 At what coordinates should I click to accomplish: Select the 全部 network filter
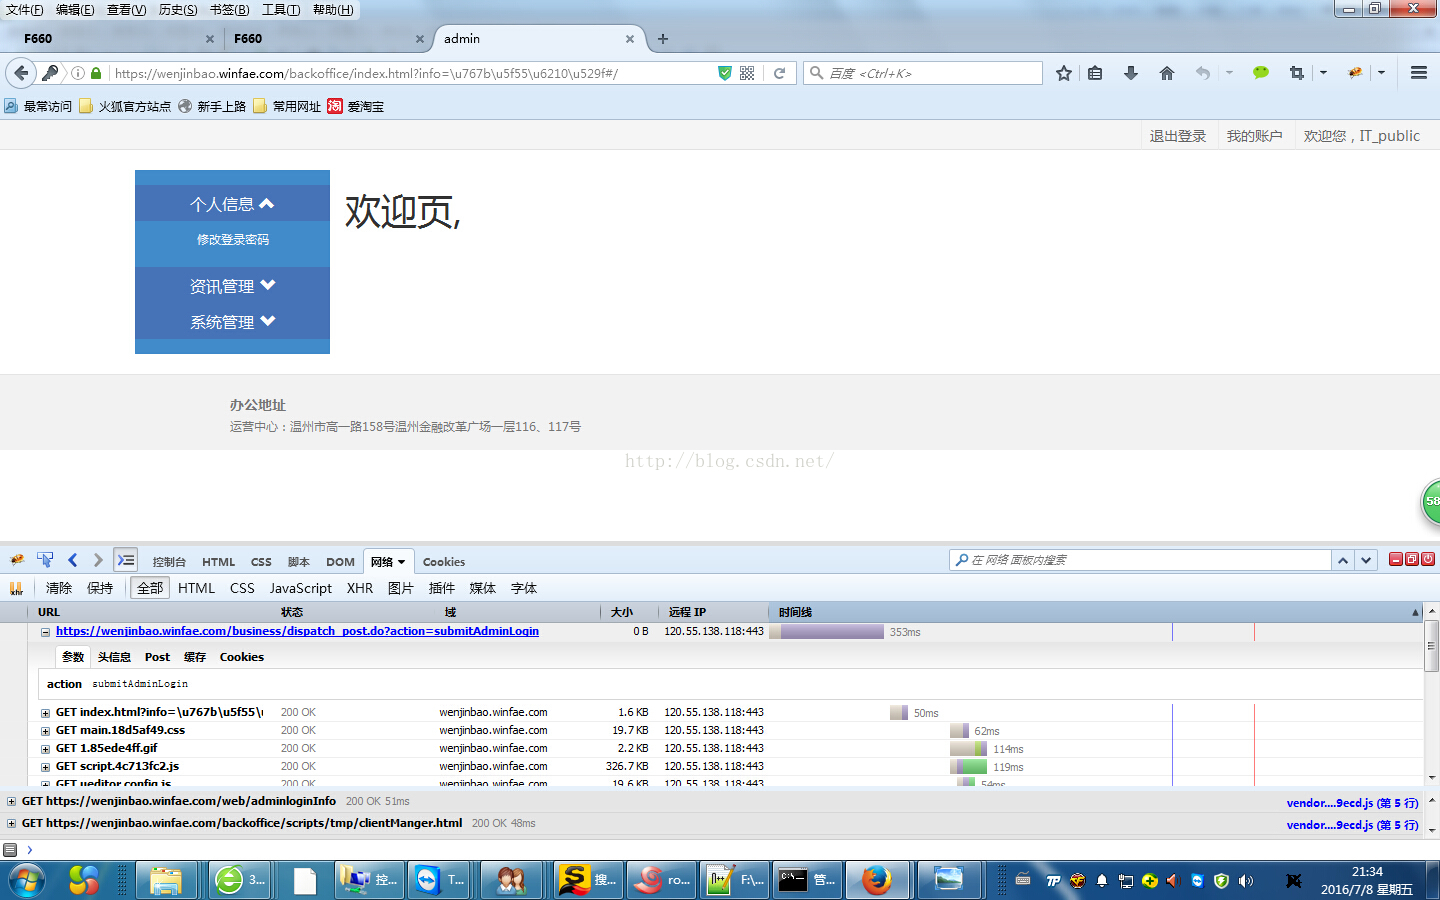[150, 588]
